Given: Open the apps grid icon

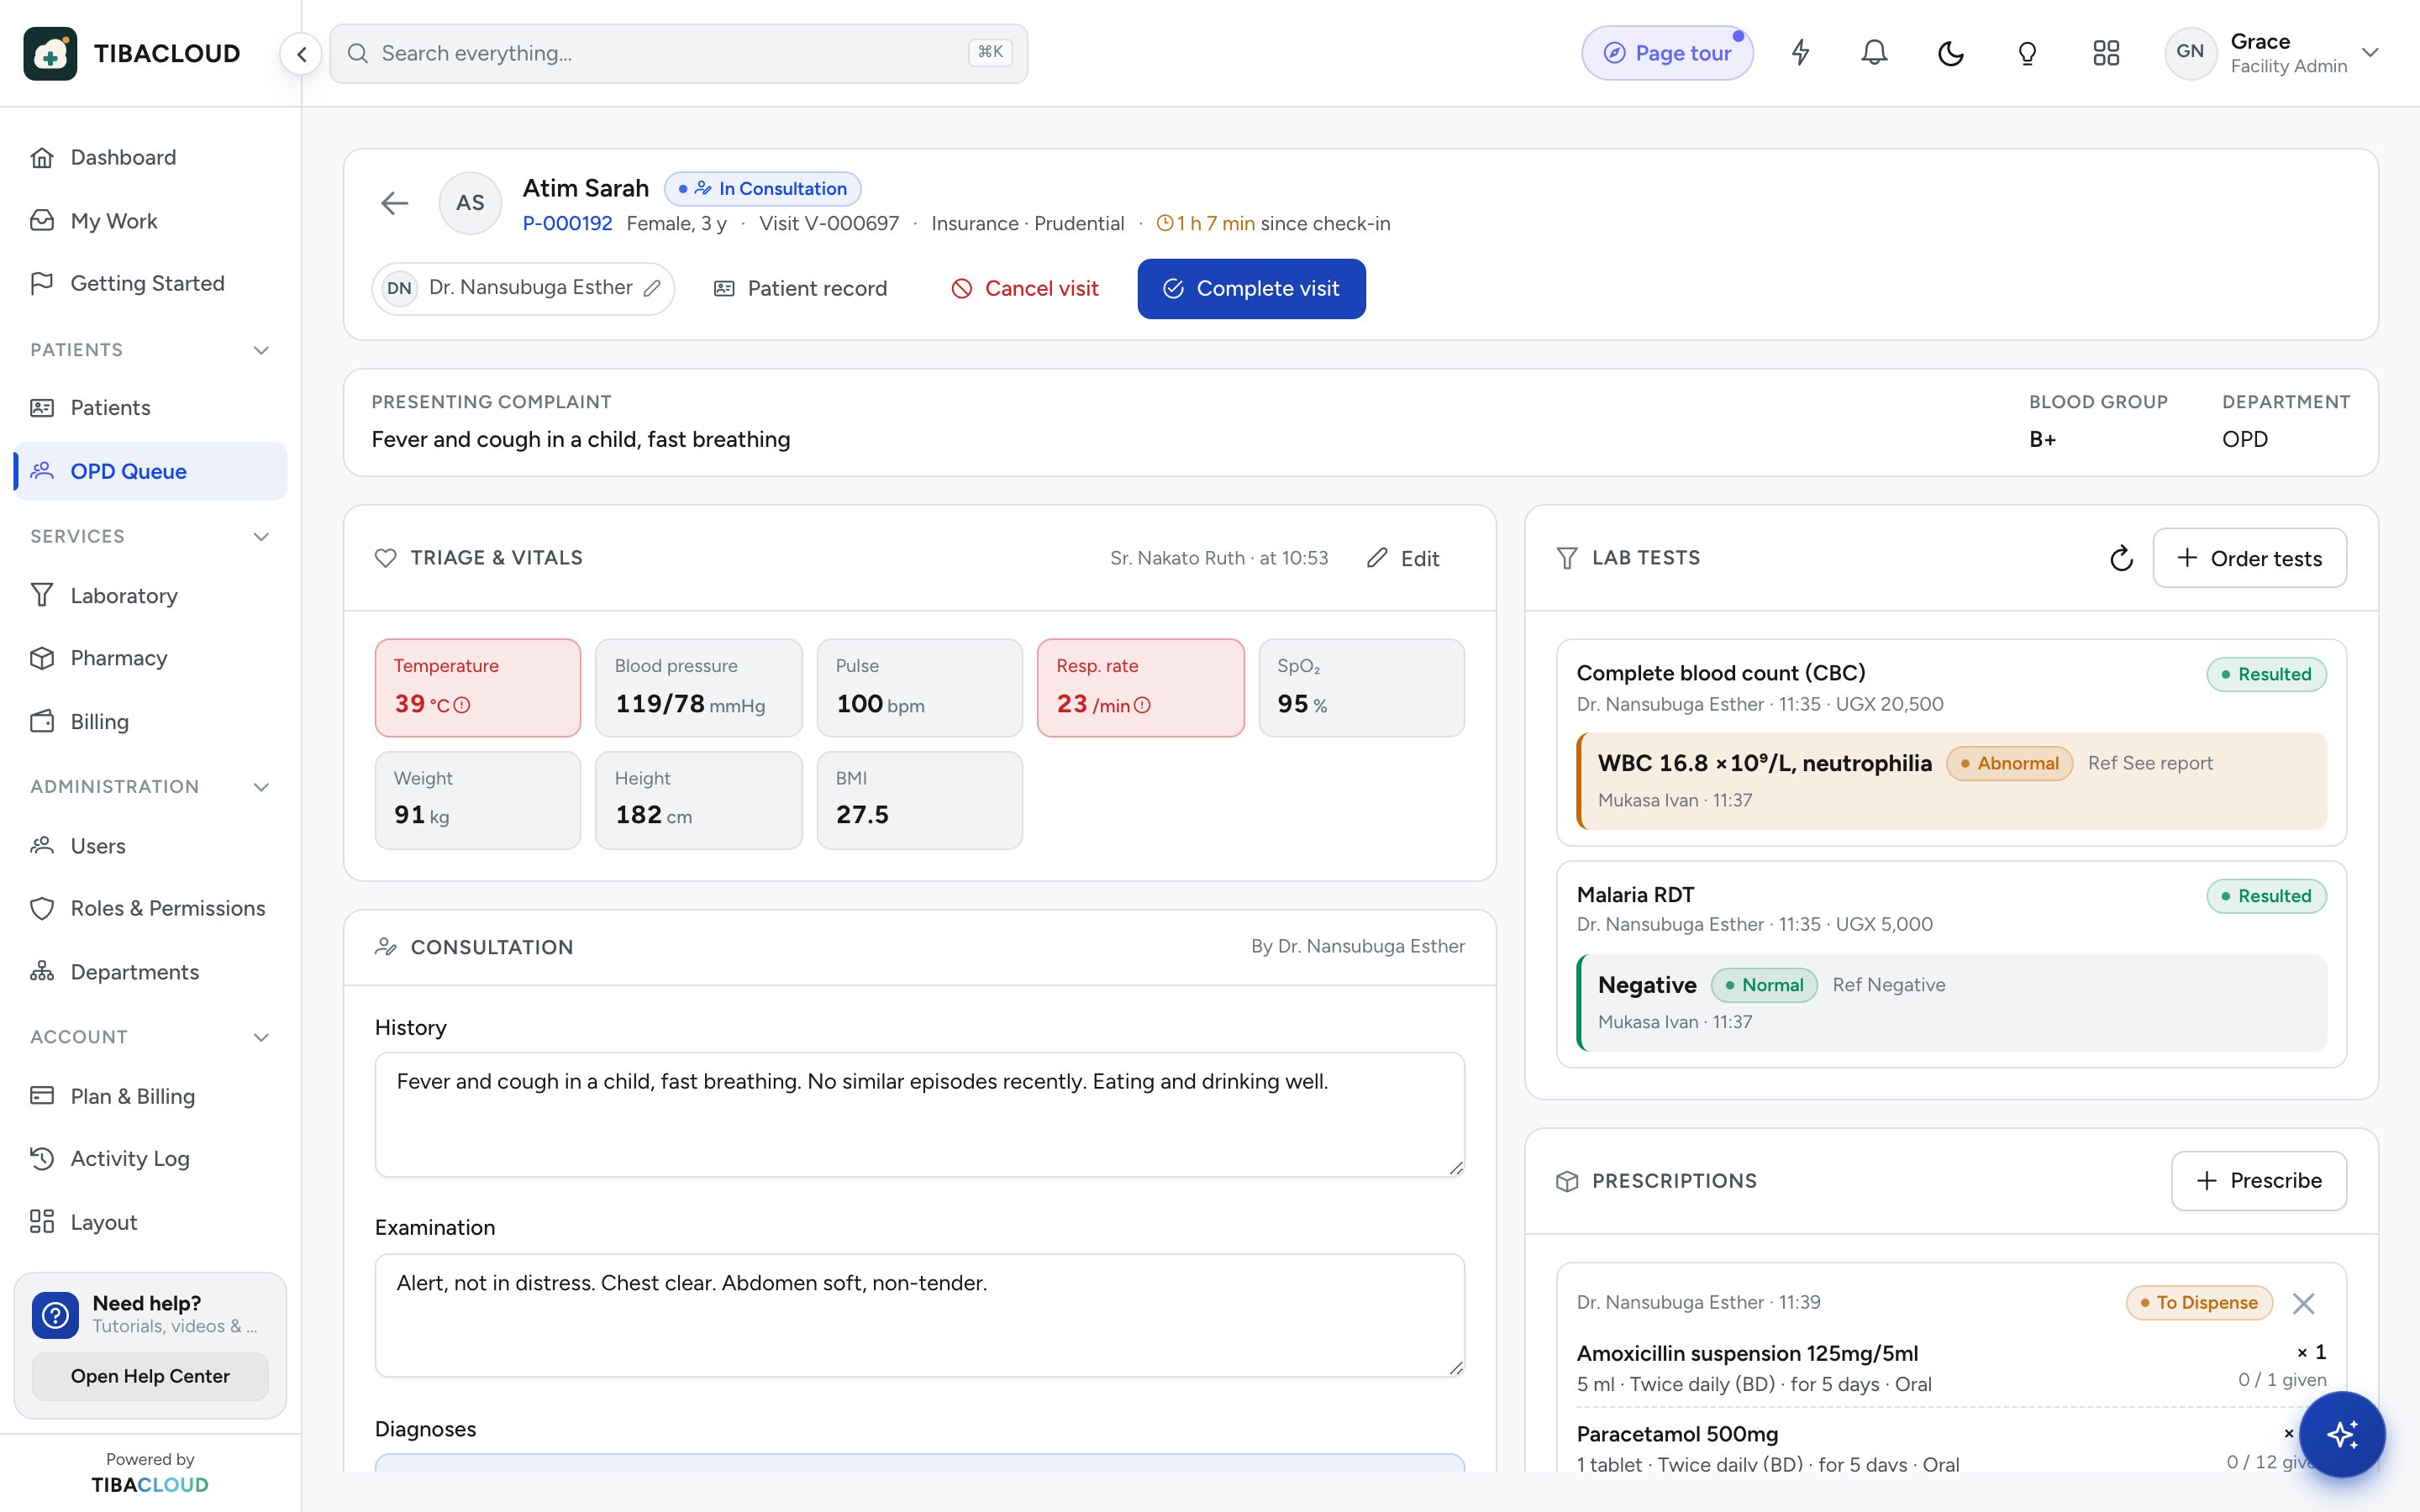Looking at the screenshot, I should [2106, 53].
